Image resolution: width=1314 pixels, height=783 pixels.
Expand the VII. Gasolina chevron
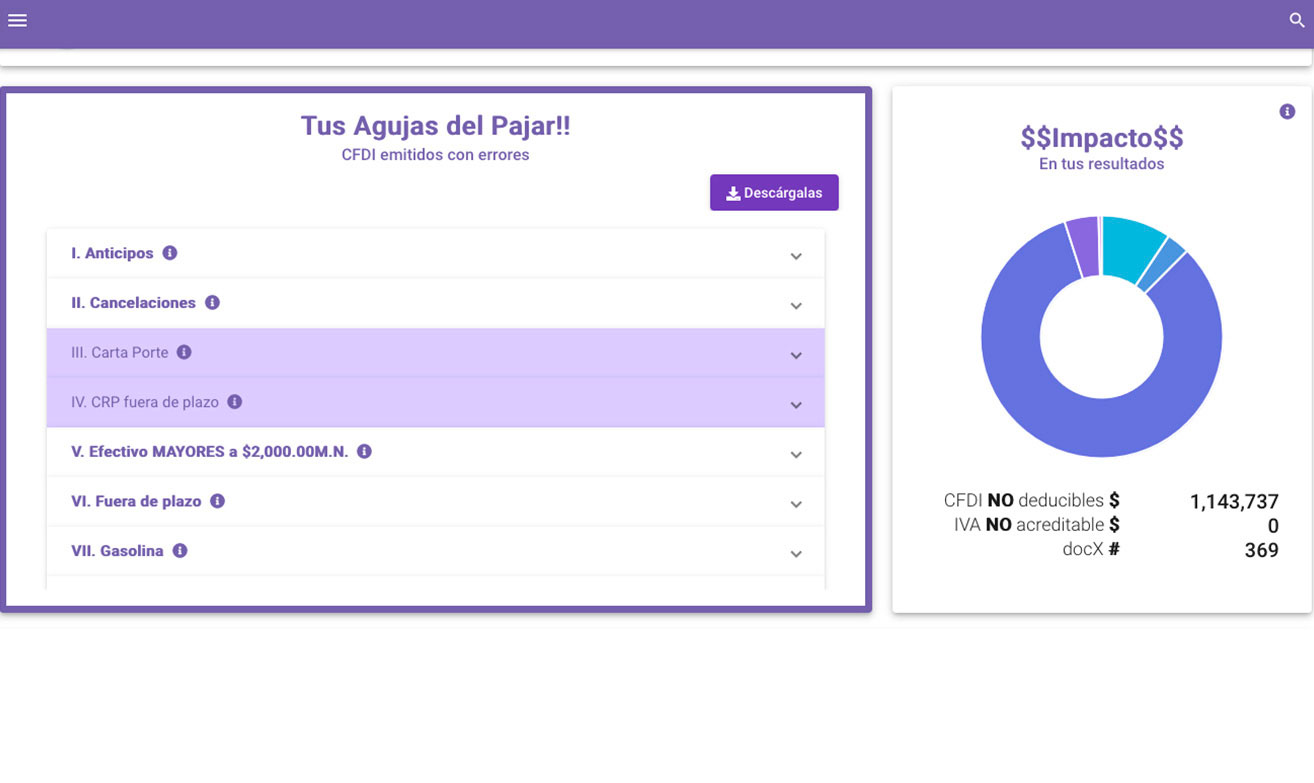[796, 554]
